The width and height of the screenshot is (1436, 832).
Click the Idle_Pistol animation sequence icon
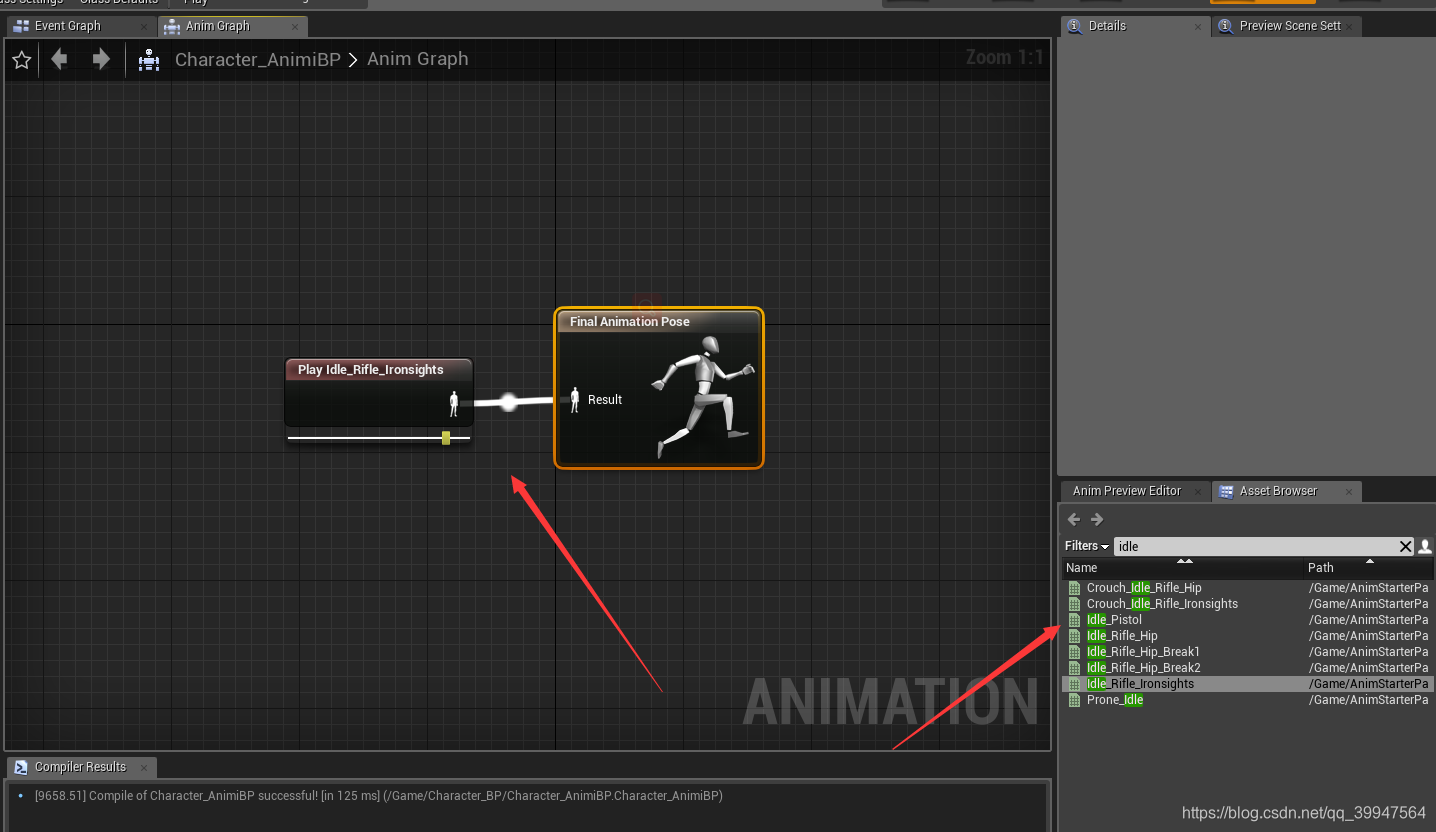[x=1075, y=620]
